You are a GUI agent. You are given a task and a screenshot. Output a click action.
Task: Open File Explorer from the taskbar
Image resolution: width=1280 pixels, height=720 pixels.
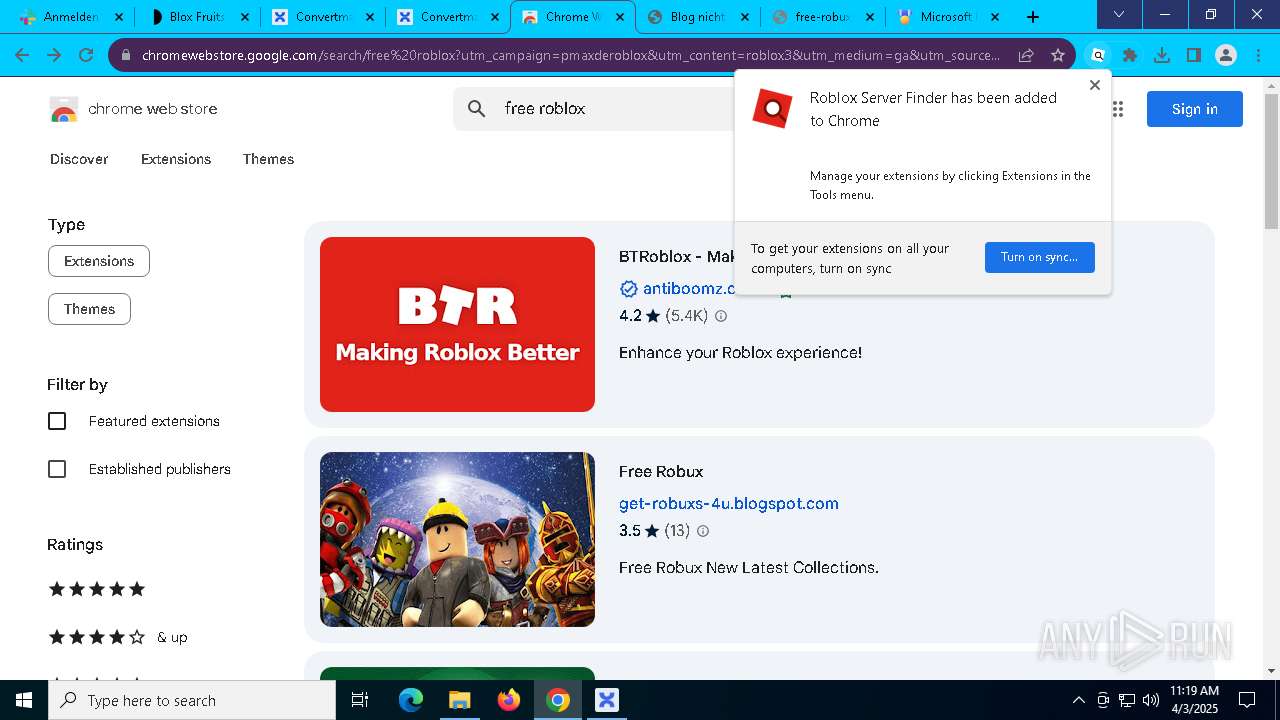coord(459,700)
